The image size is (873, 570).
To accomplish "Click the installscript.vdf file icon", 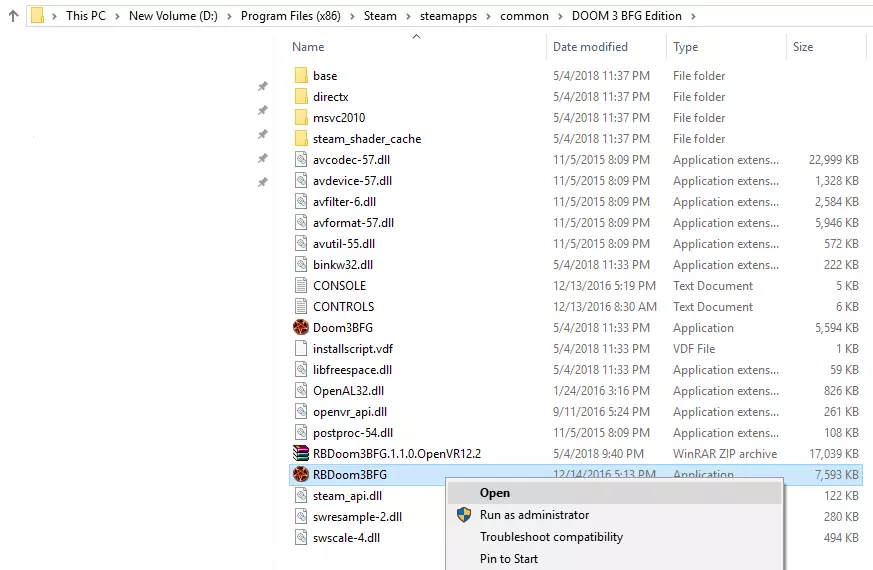I will click(x=301, y=348).
